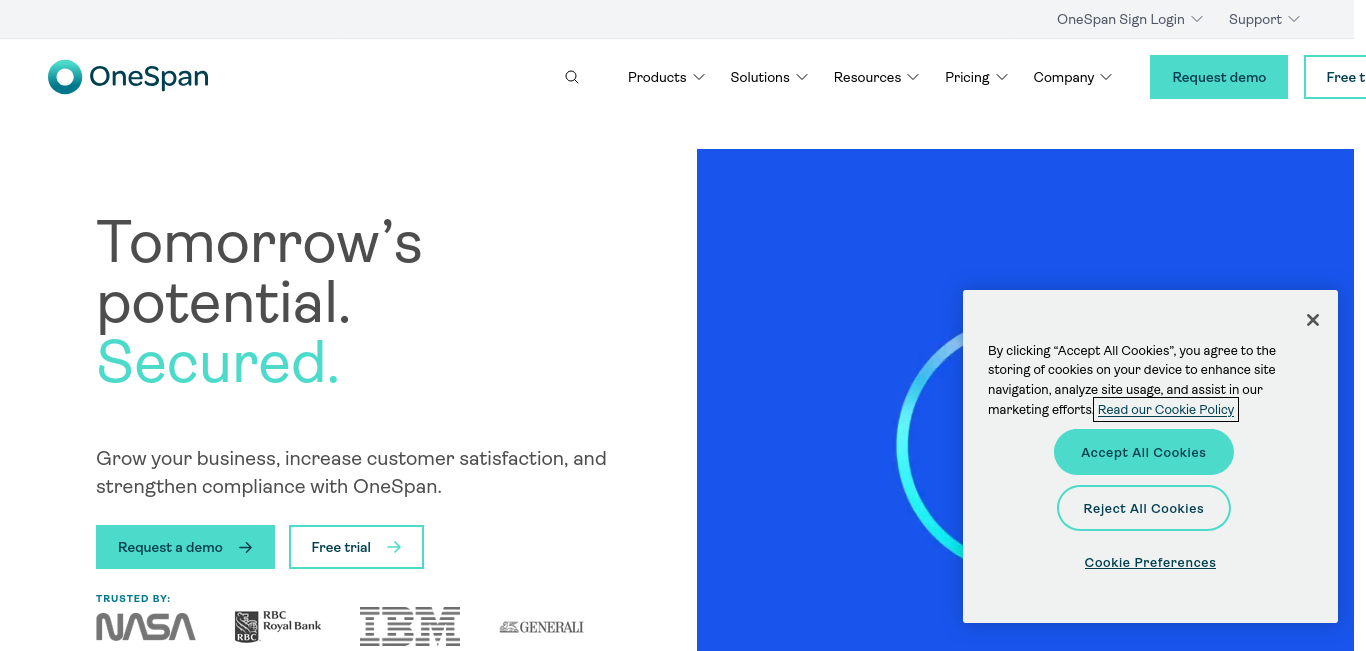Image resolution: width=1366 pixels, height=651 pixels.
Task: Click the 'TRUSTED BY:' label
Action: (x=133, y=599)
